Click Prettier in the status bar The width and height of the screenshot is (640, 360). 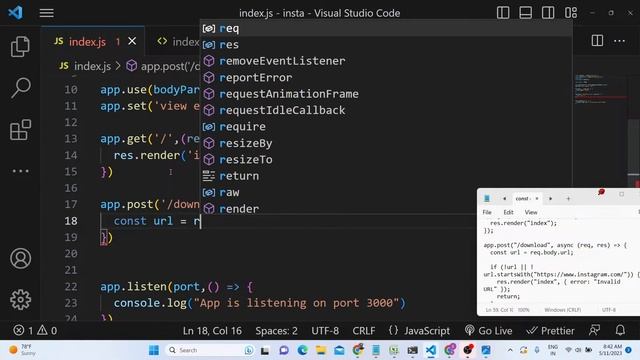coord(550,331)
